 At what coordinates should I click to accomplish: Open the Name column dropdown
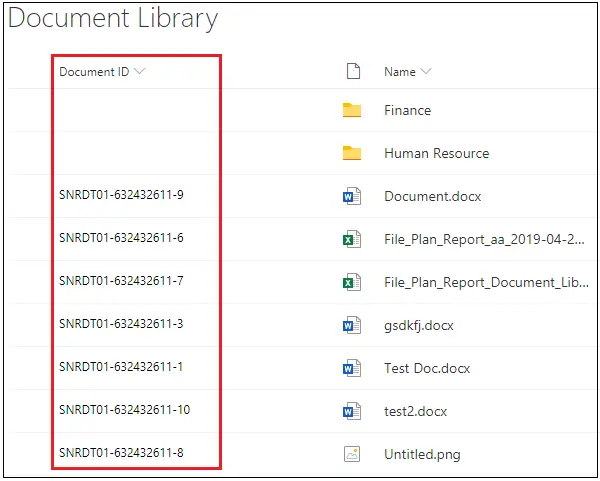click(x=426, y=72)
